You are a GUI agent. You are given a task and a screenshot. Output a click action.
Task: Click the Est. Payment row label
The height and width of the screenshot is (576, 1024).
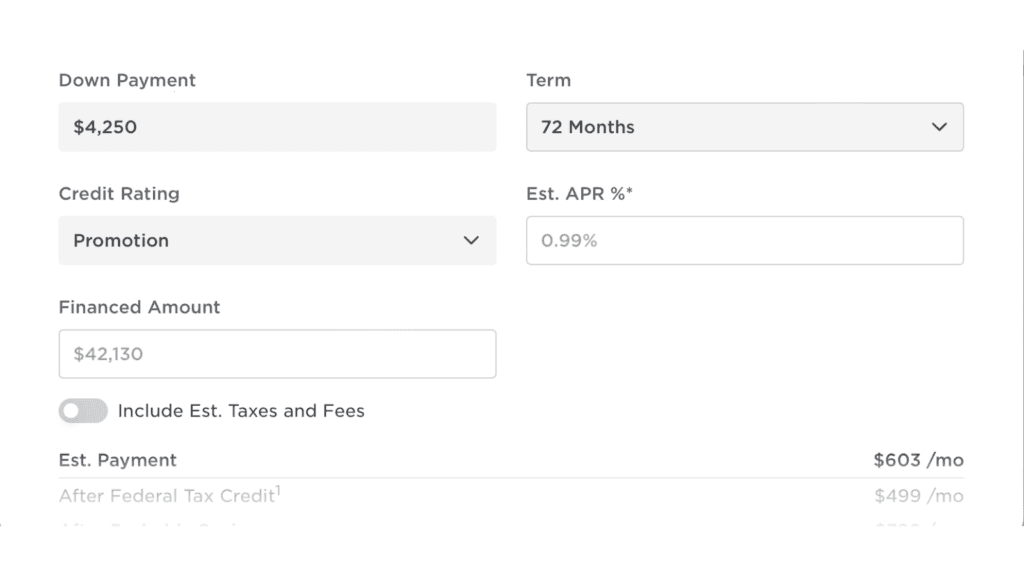tap(118, 460)
